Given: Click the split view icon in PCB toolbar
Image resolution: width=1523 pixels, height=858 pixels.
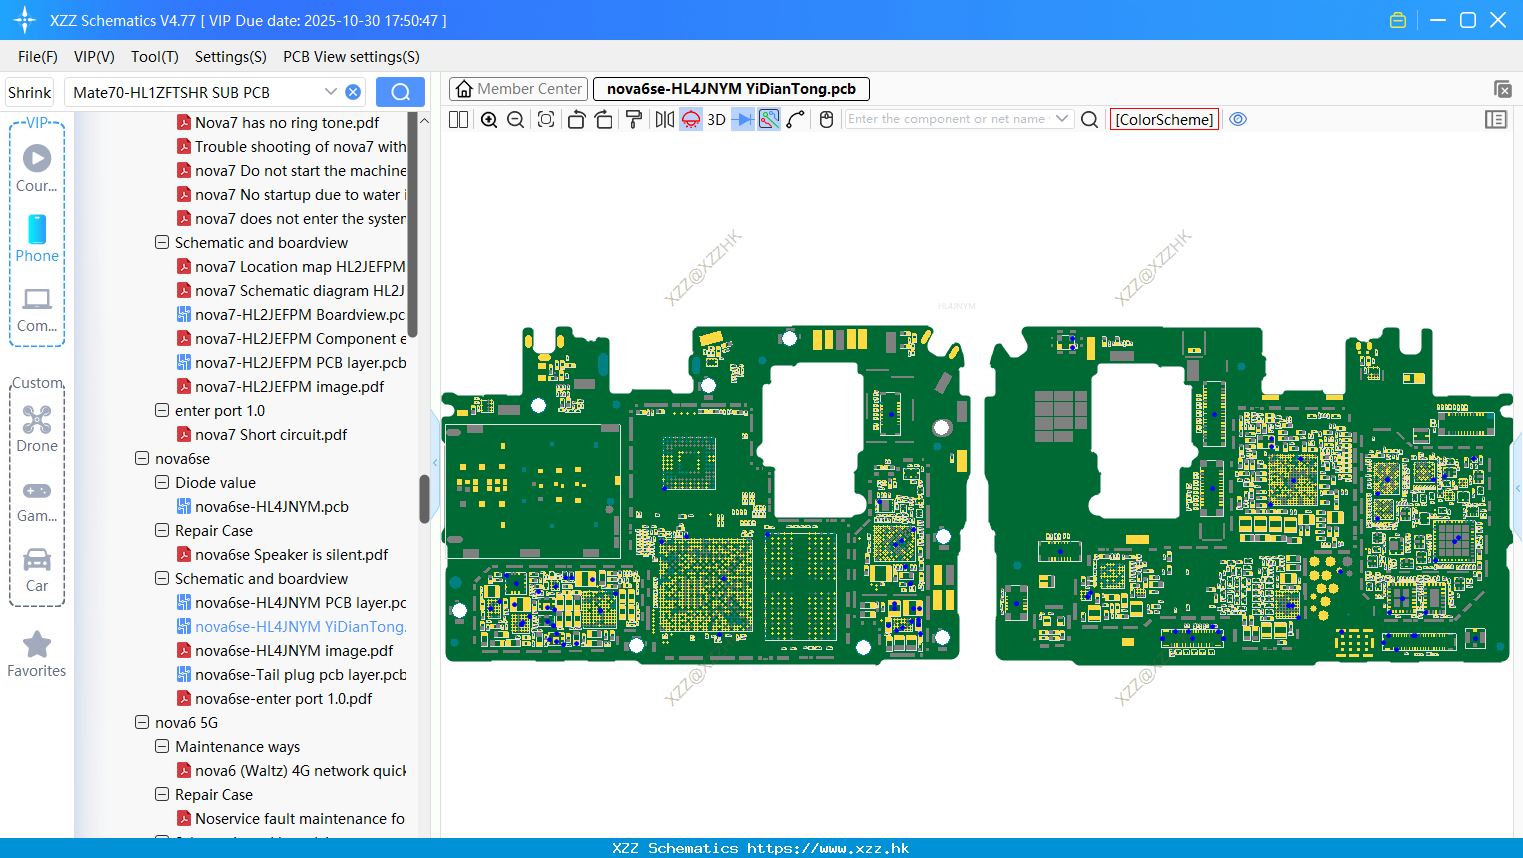Looking at the screenshot, I should click(x=458, y=119).
